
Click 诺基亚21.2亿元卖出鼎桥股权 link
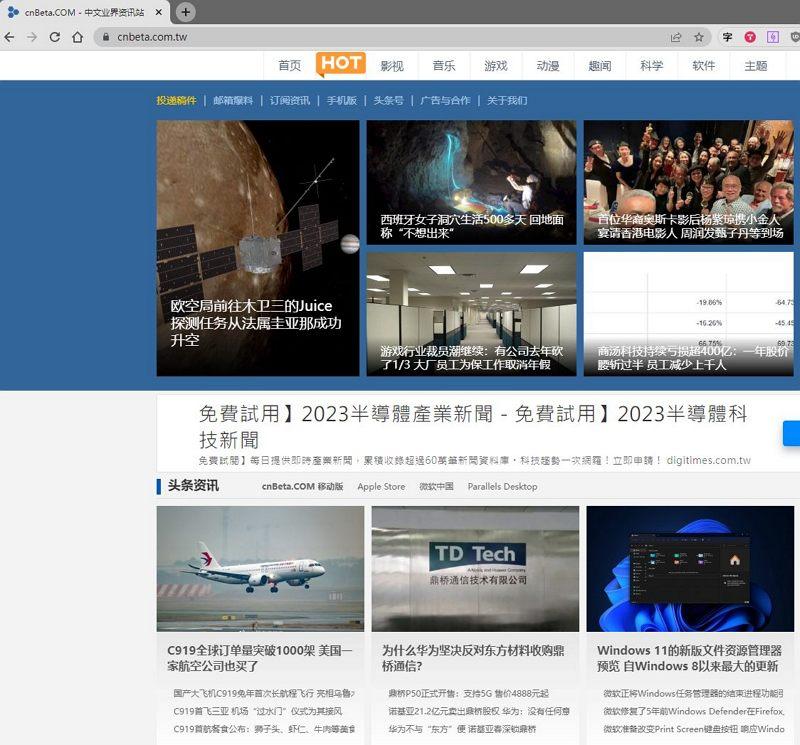[x=479, y=711]
